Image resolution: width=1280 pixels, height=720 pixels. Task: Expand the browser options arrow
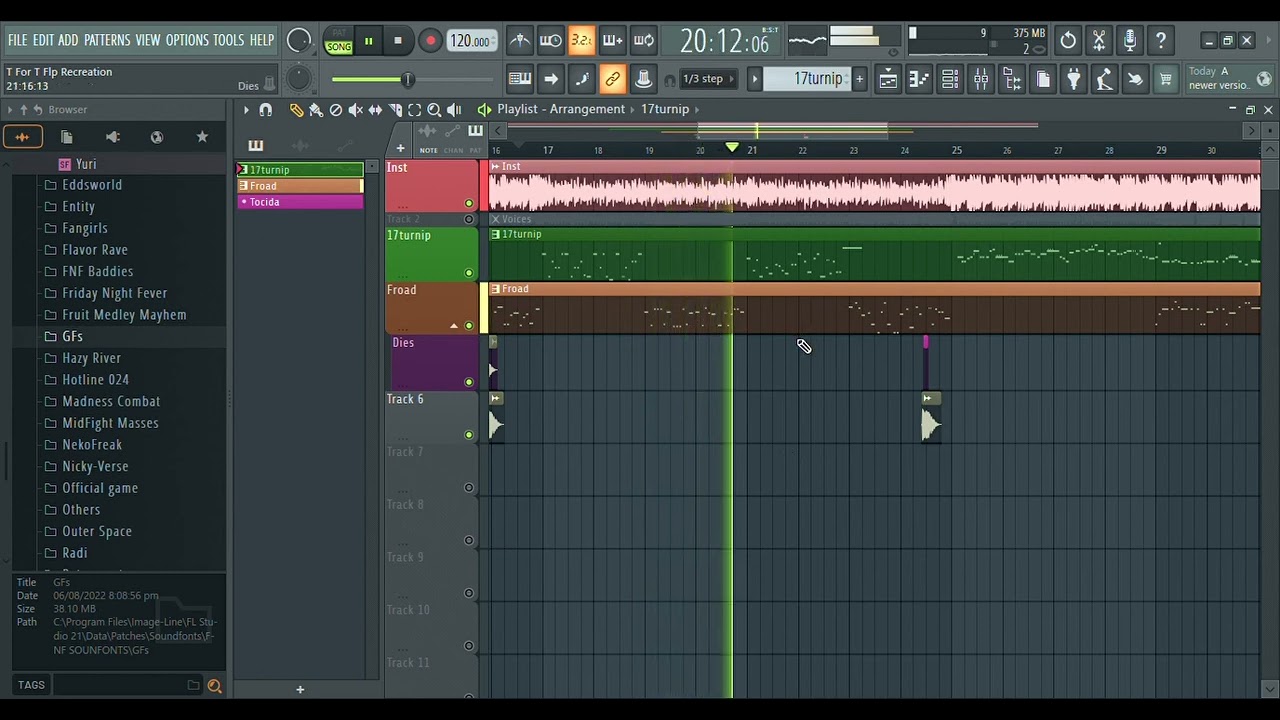click(x=10, y=110)
